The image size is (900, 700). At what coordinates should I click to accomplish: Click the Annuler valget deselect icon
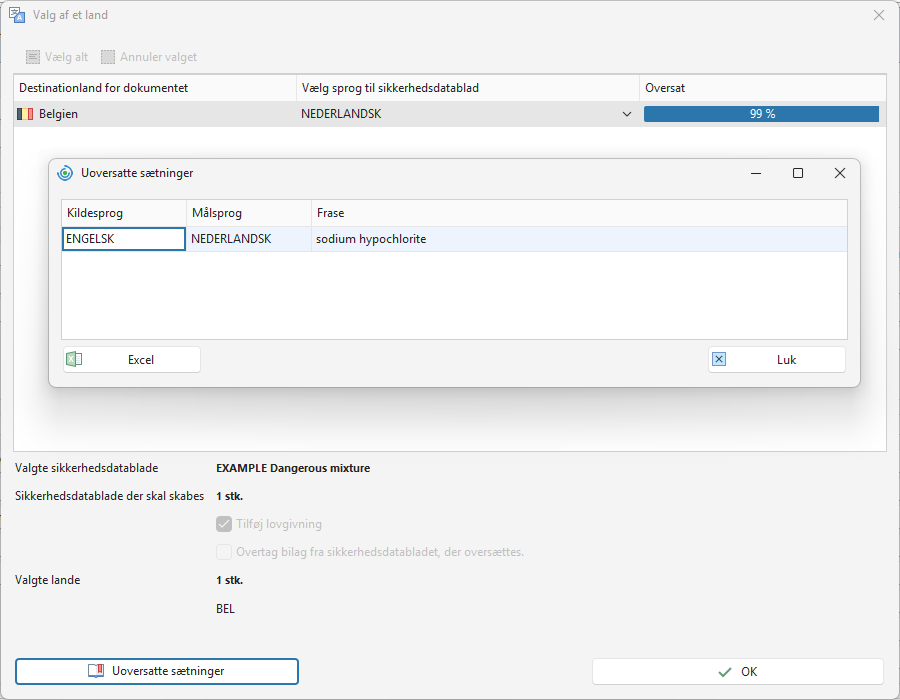(x=108, y=57)
